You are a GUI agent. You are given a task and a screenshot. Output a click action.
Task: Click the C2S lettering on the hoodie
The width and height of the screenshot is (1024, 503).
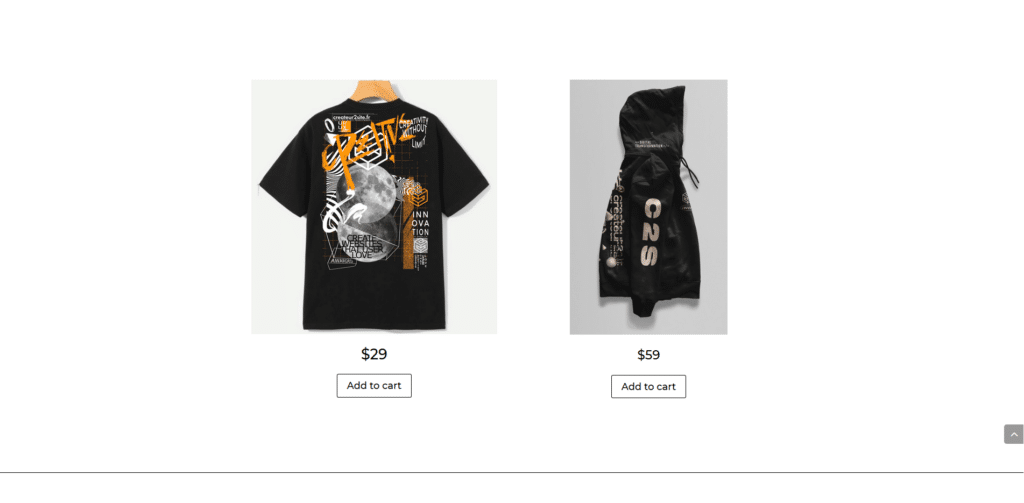[648, 233]
